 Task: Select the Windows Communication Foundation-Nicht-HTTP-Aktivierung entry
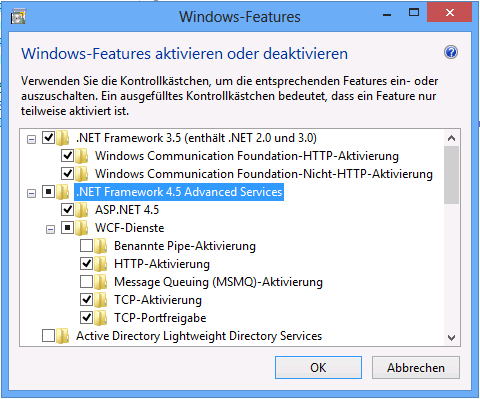(x=264, y=174)
